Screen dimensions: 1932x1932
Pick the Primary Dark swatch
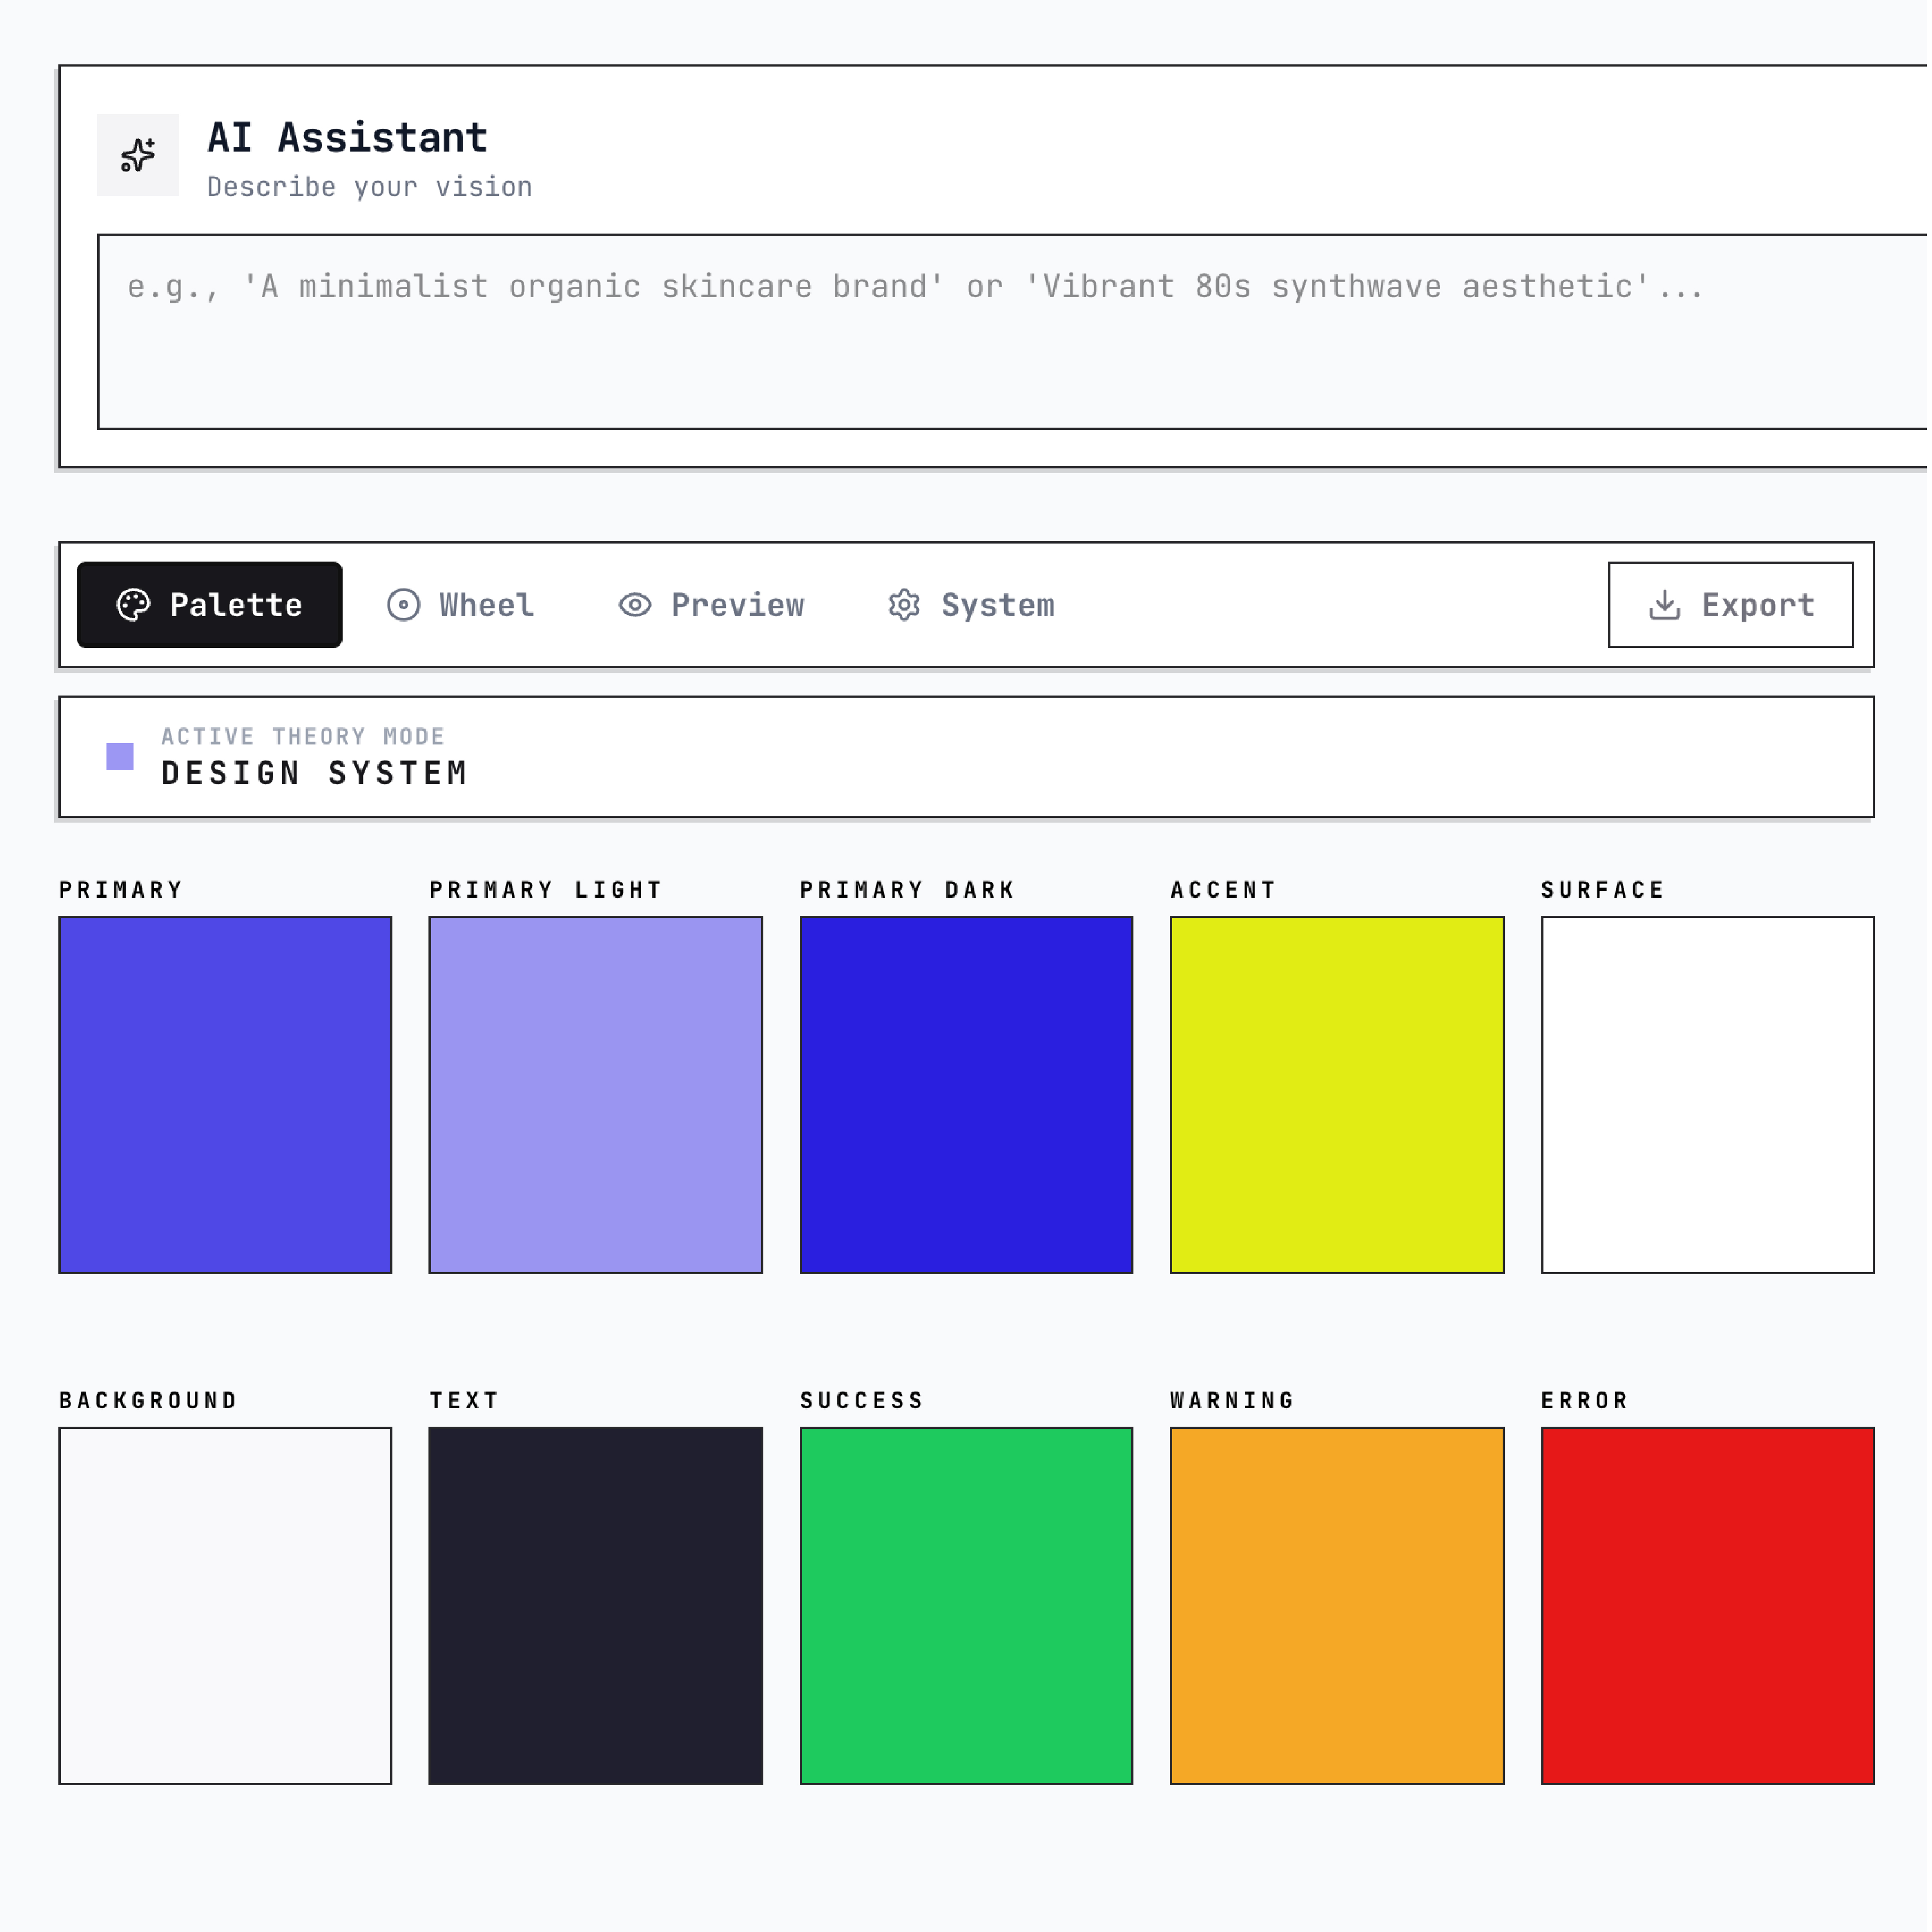tap(966, 1095)
